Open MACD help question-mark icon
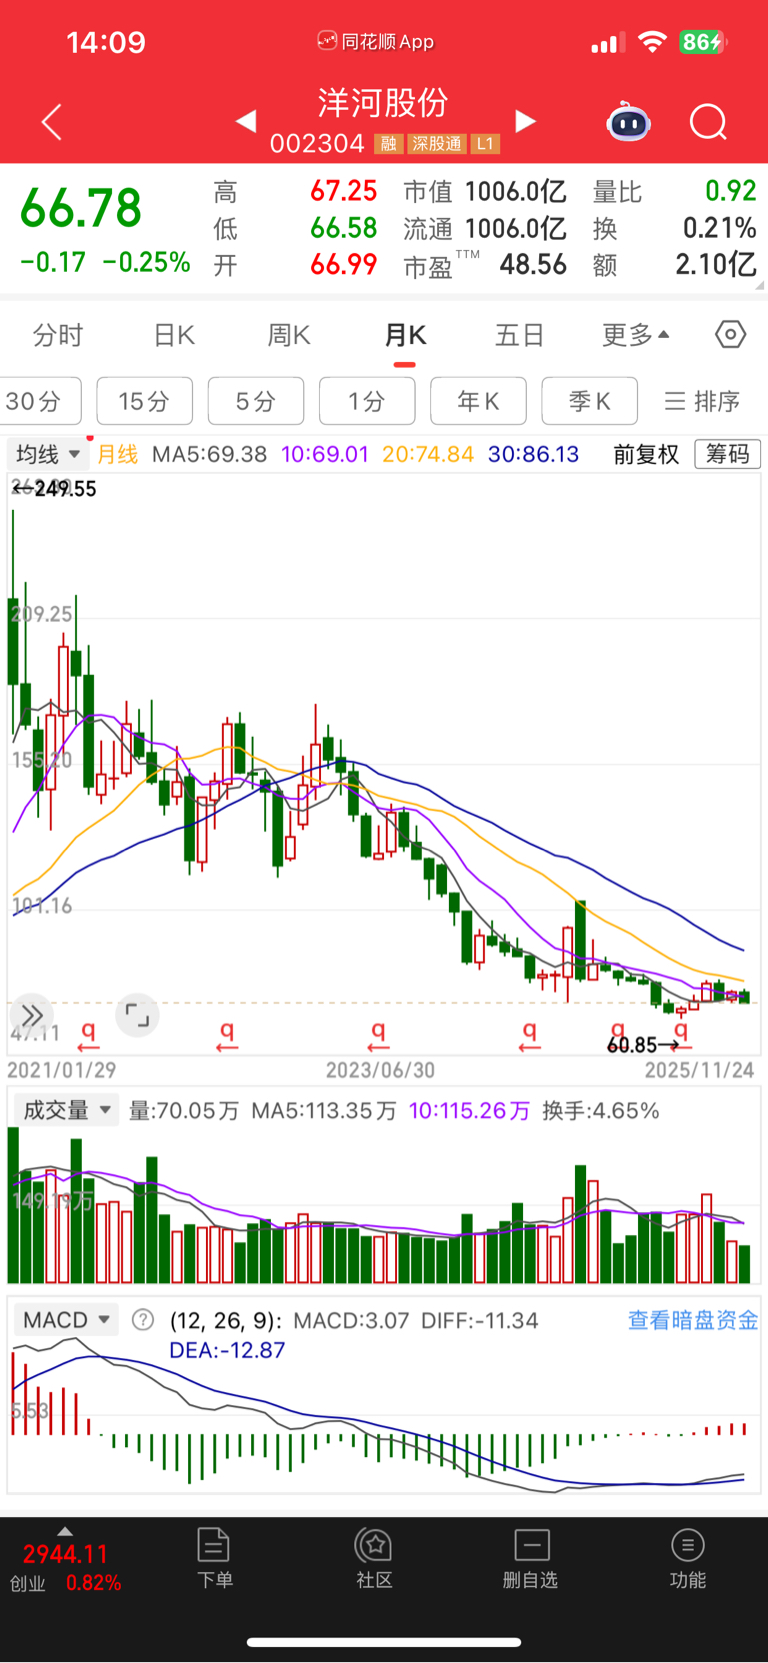 coord(143,1320)
